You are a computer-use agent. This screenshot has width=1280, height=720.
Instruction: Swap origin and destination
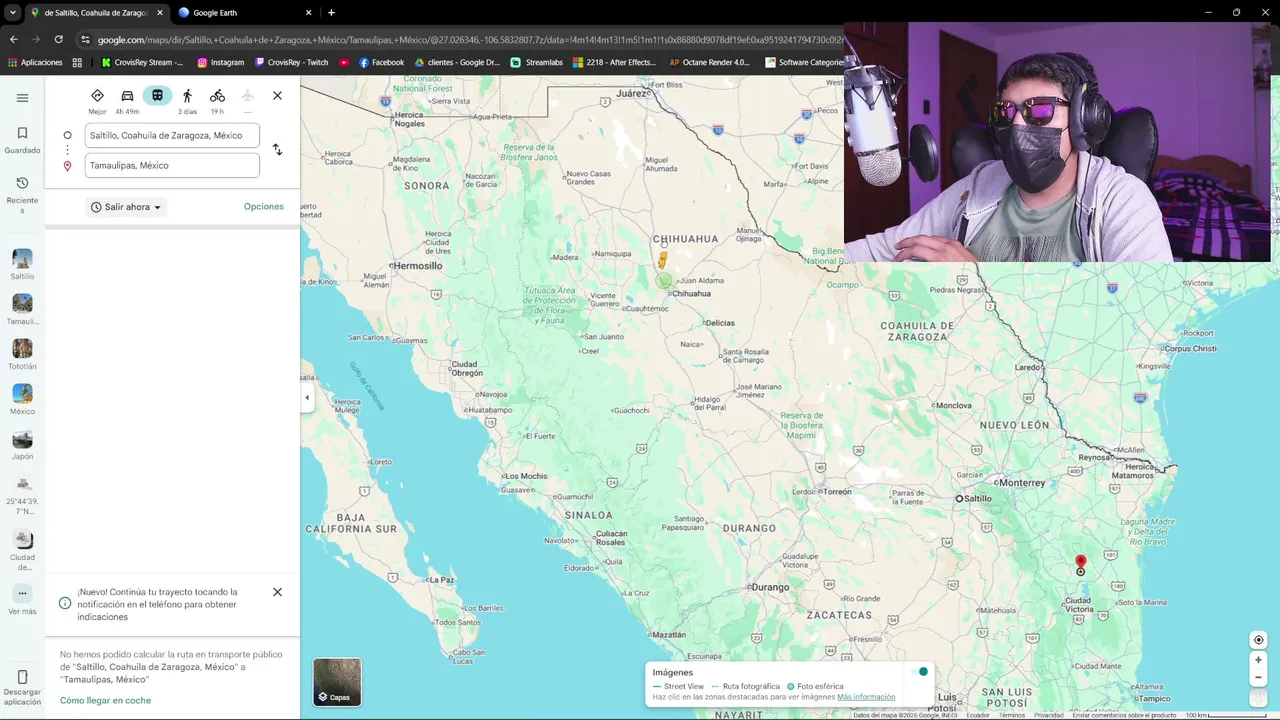coord(277,150)
